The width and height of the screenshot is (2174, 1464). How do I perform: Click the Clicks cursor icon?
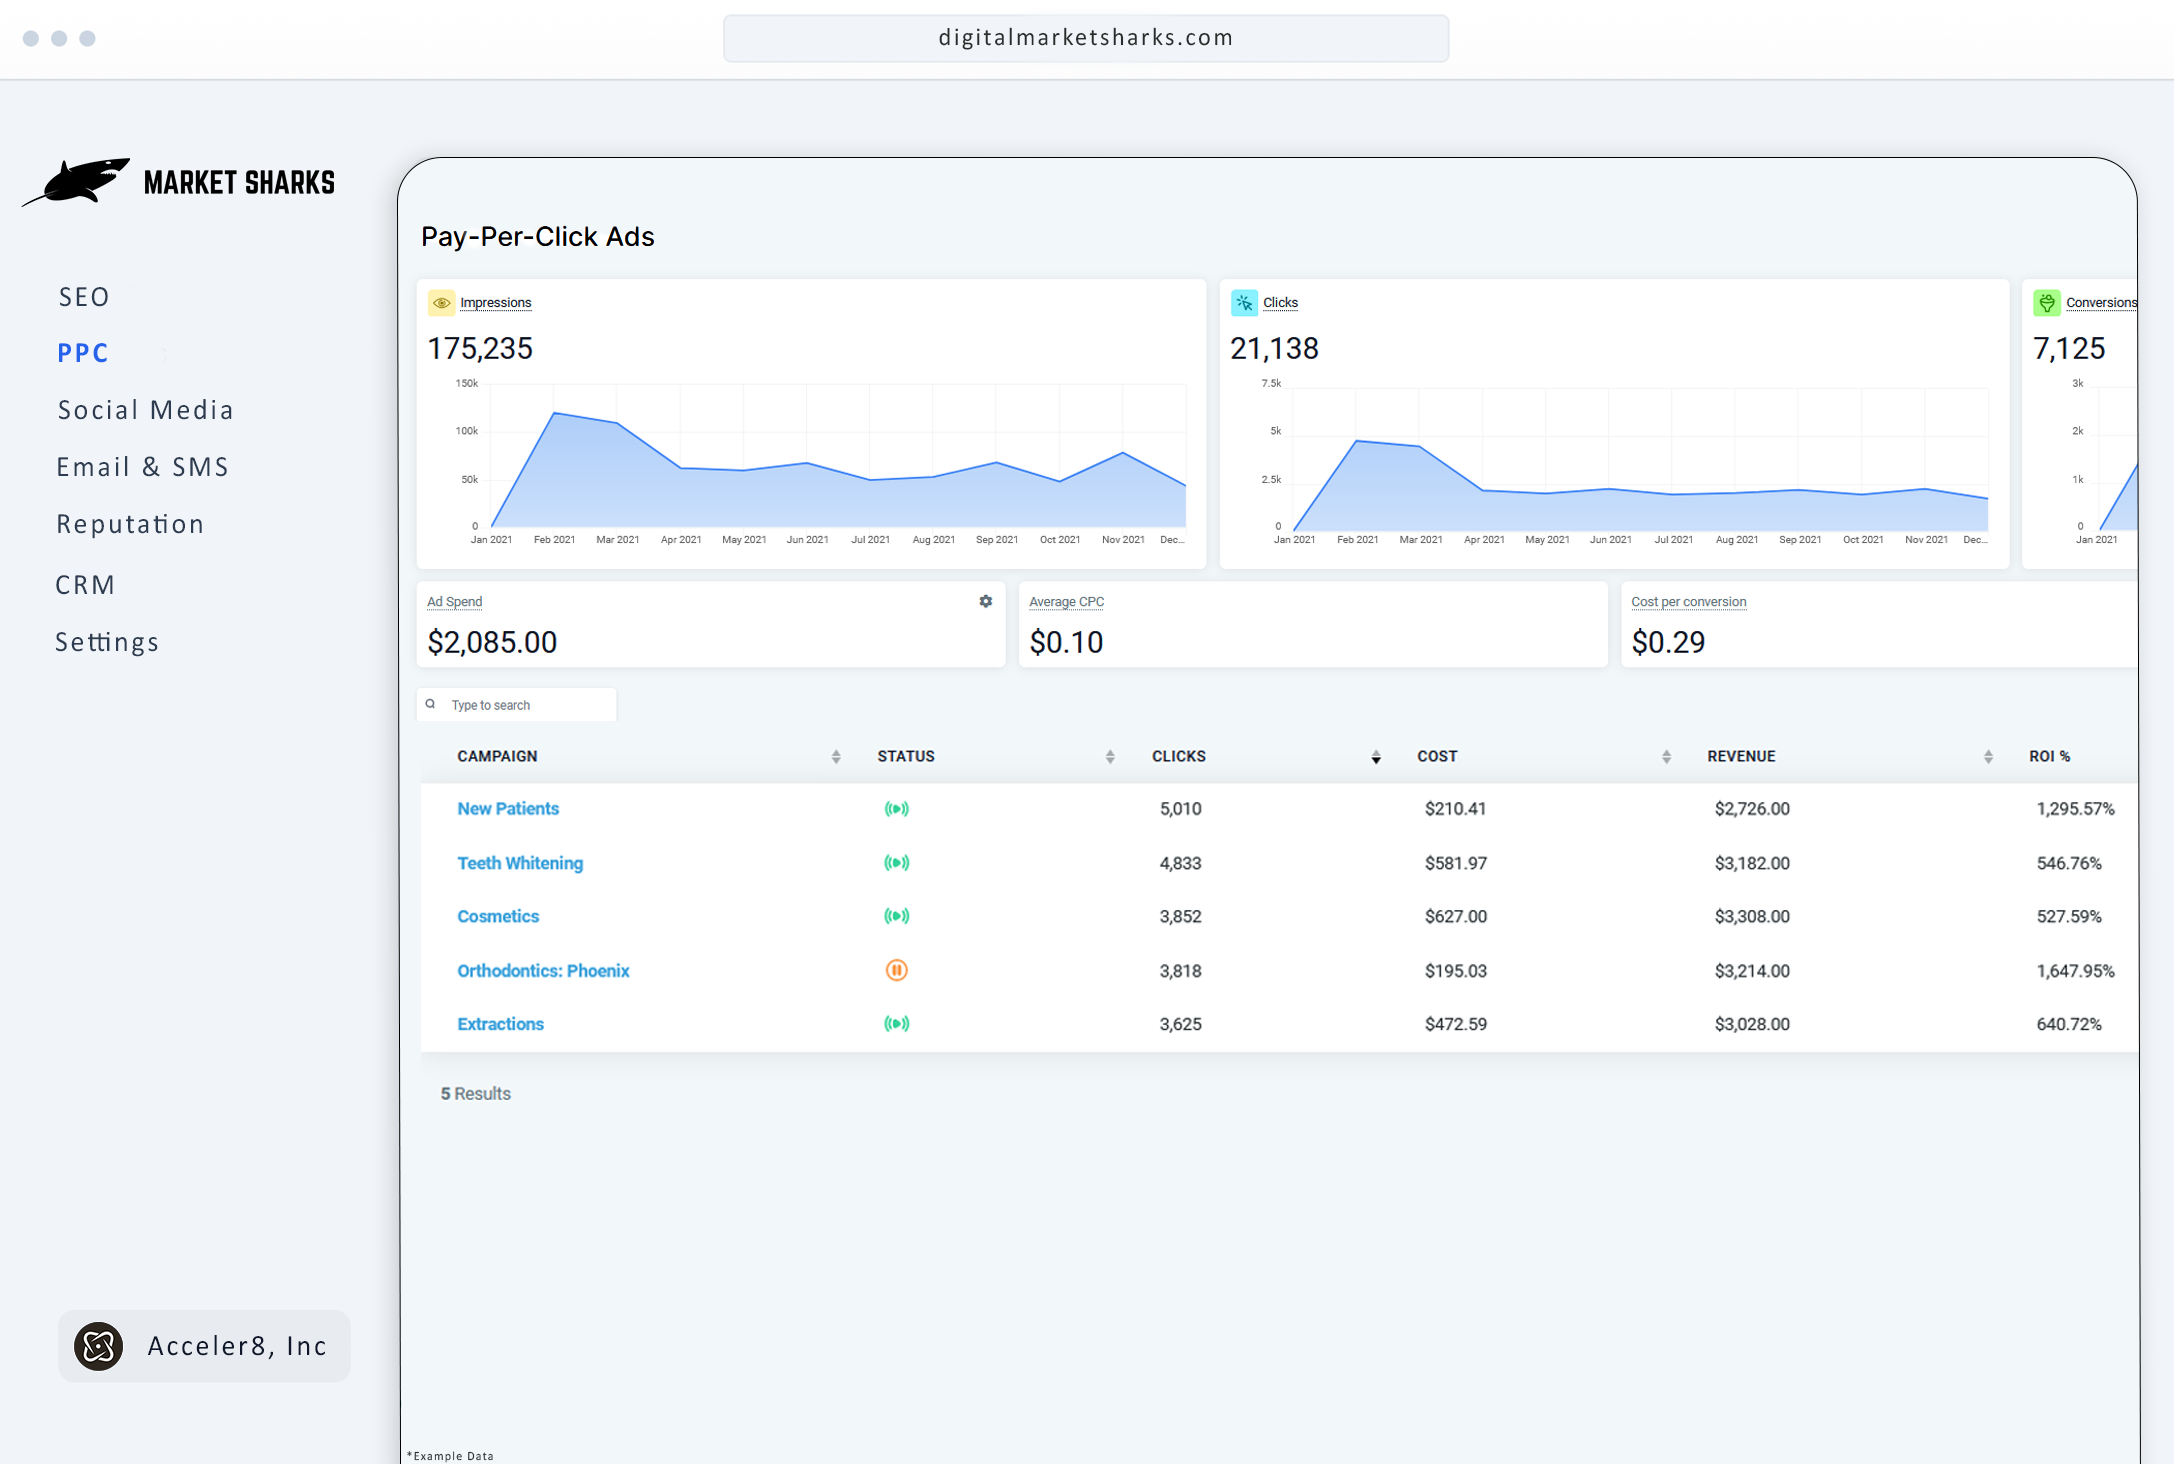click(1244, 302)
